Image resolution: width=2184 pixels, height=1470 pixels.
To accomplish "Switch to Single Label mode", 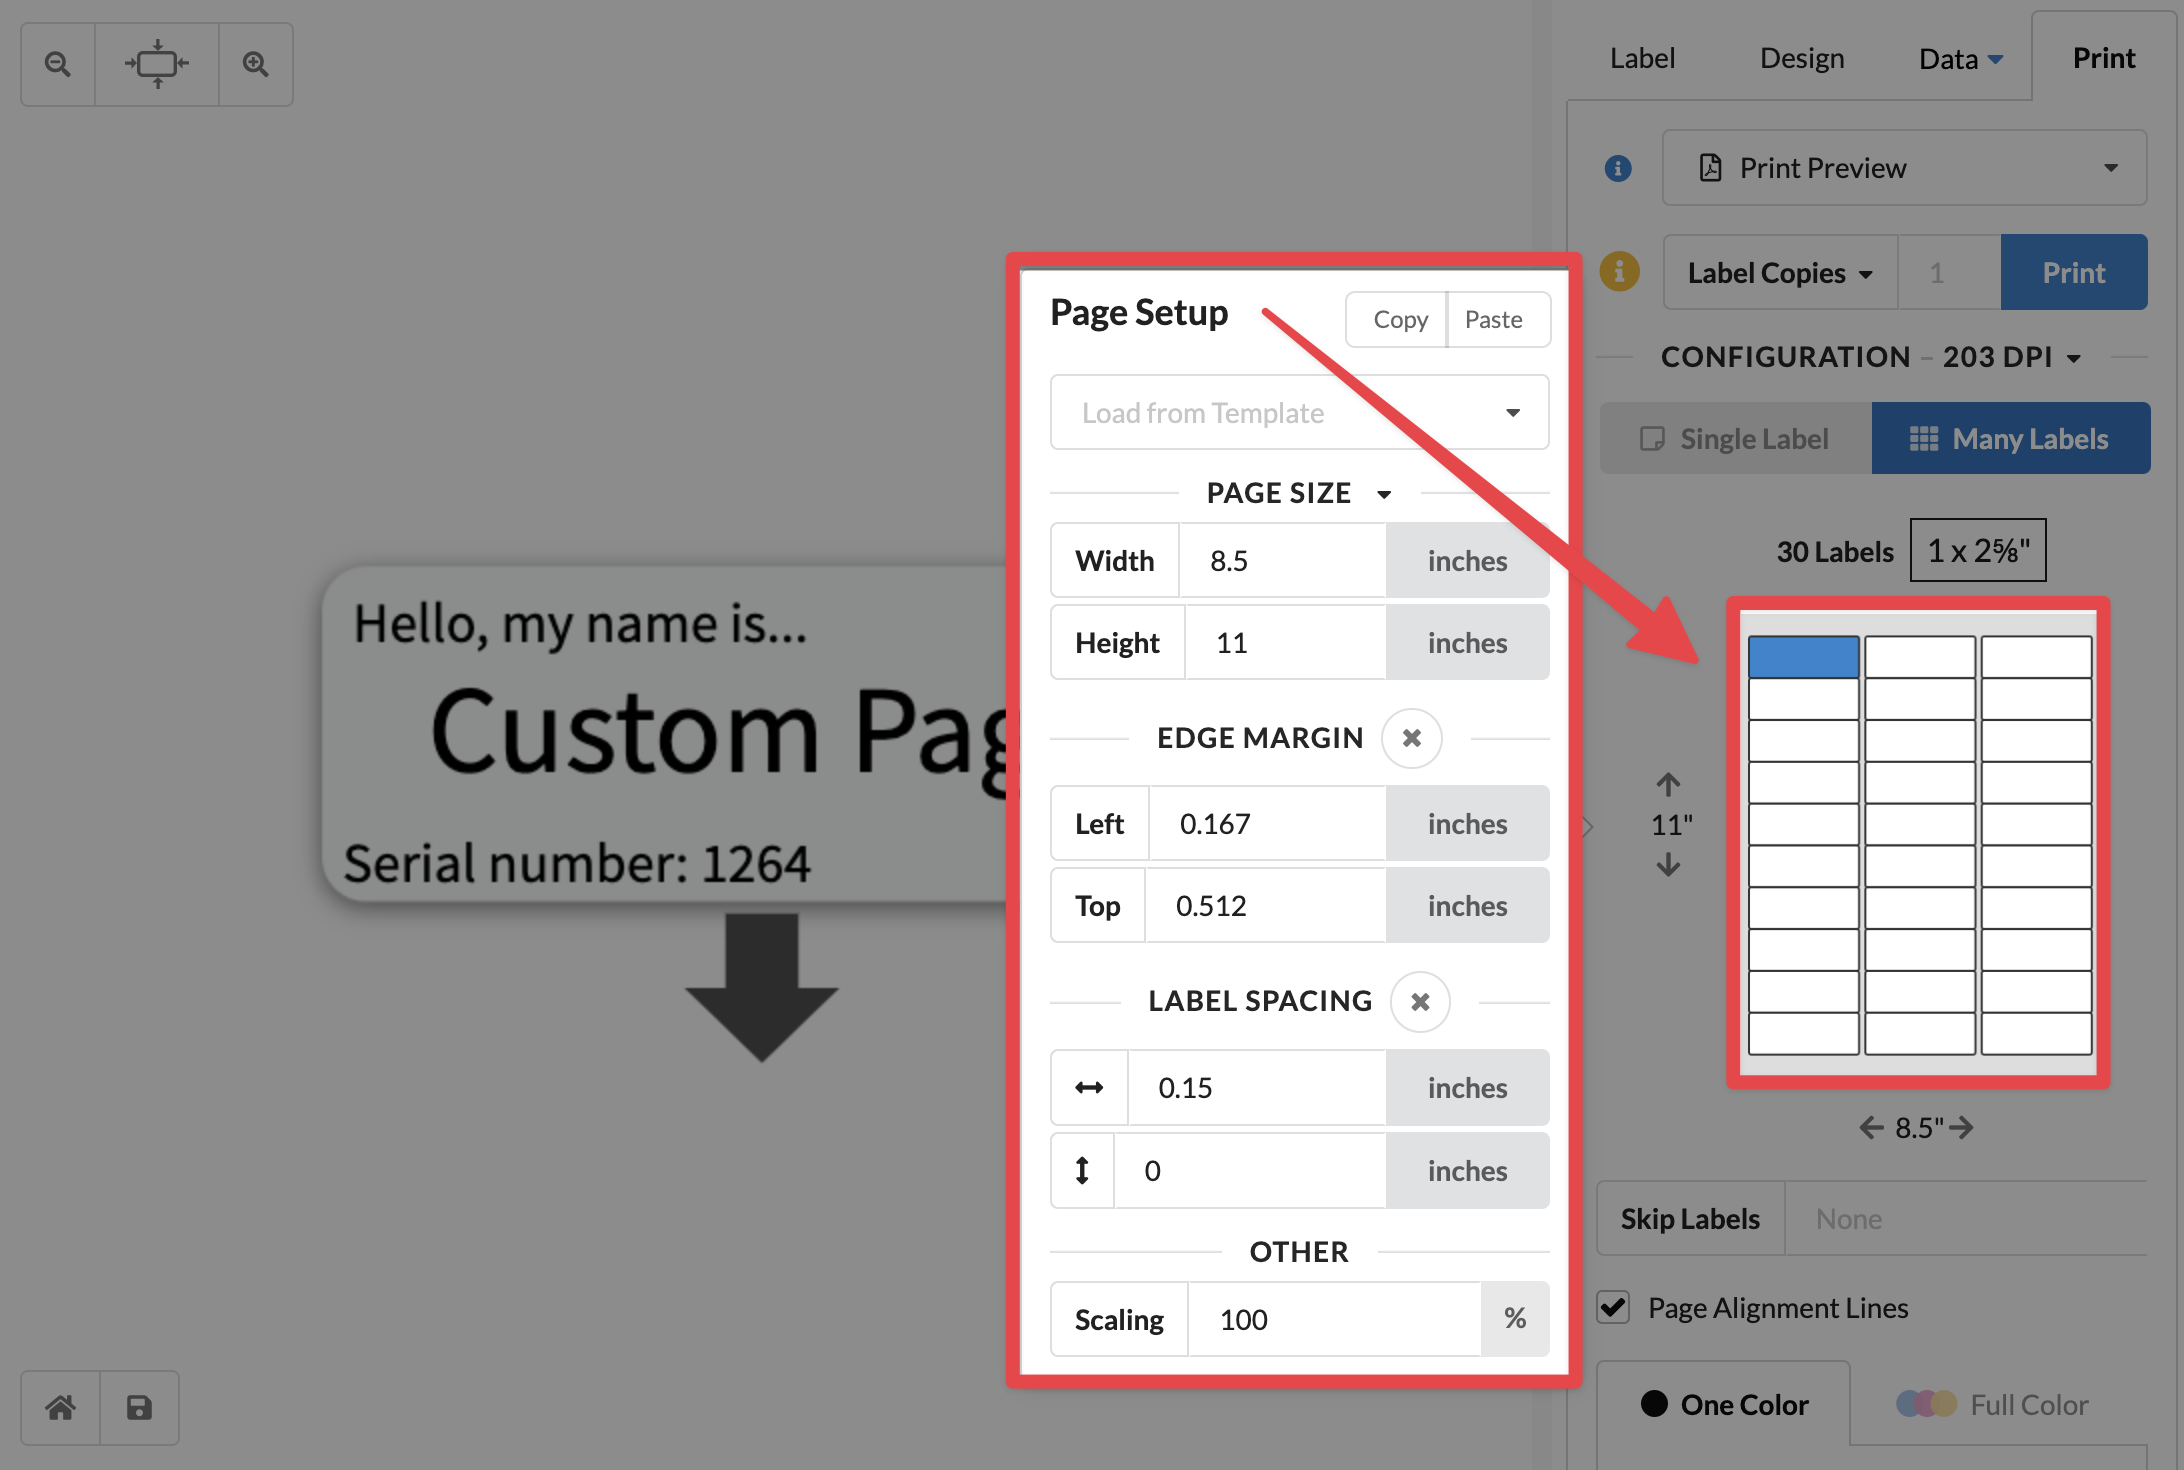I will 1735,439.
